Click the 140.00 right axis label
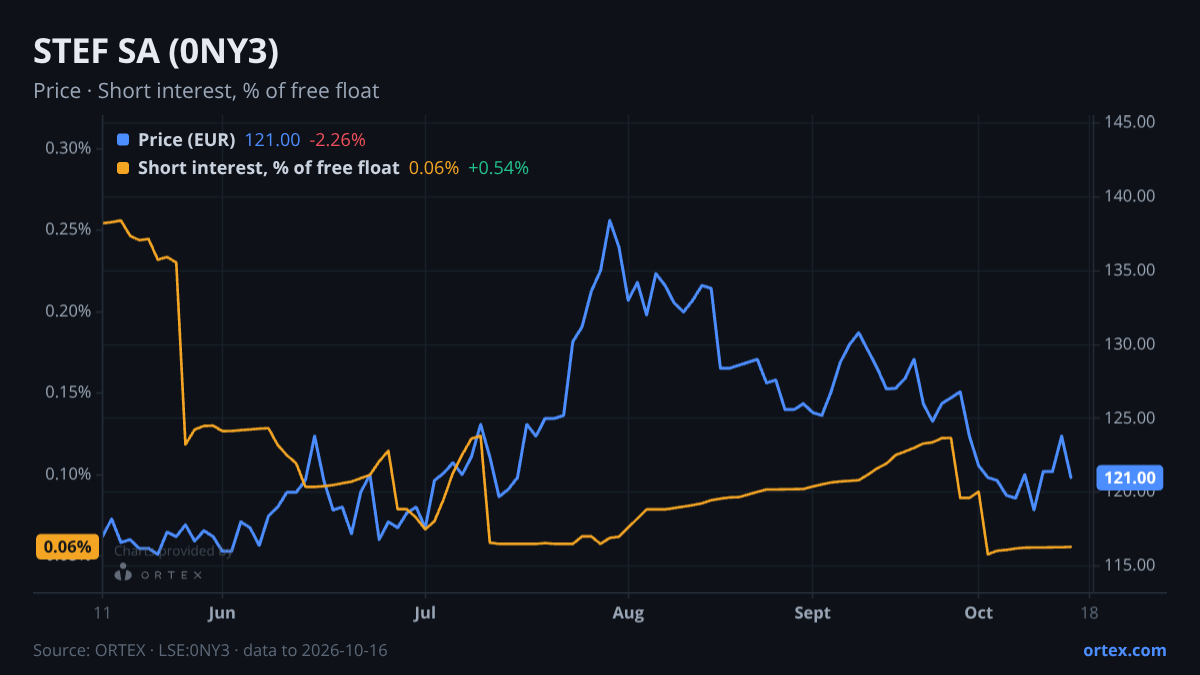This screenshot has height=675, width=1200. 1130,196
